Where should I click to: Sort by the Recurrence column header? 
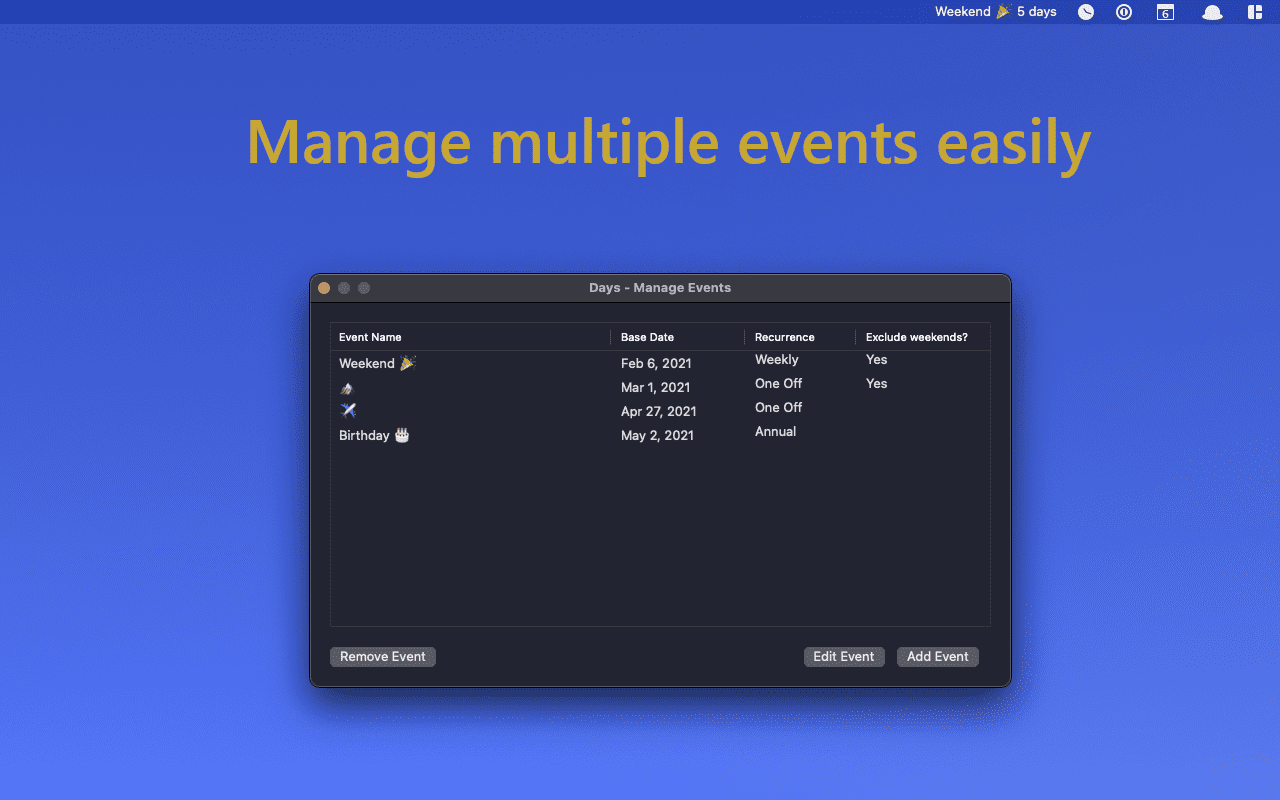pyautogui.click(x=785, y=337)
